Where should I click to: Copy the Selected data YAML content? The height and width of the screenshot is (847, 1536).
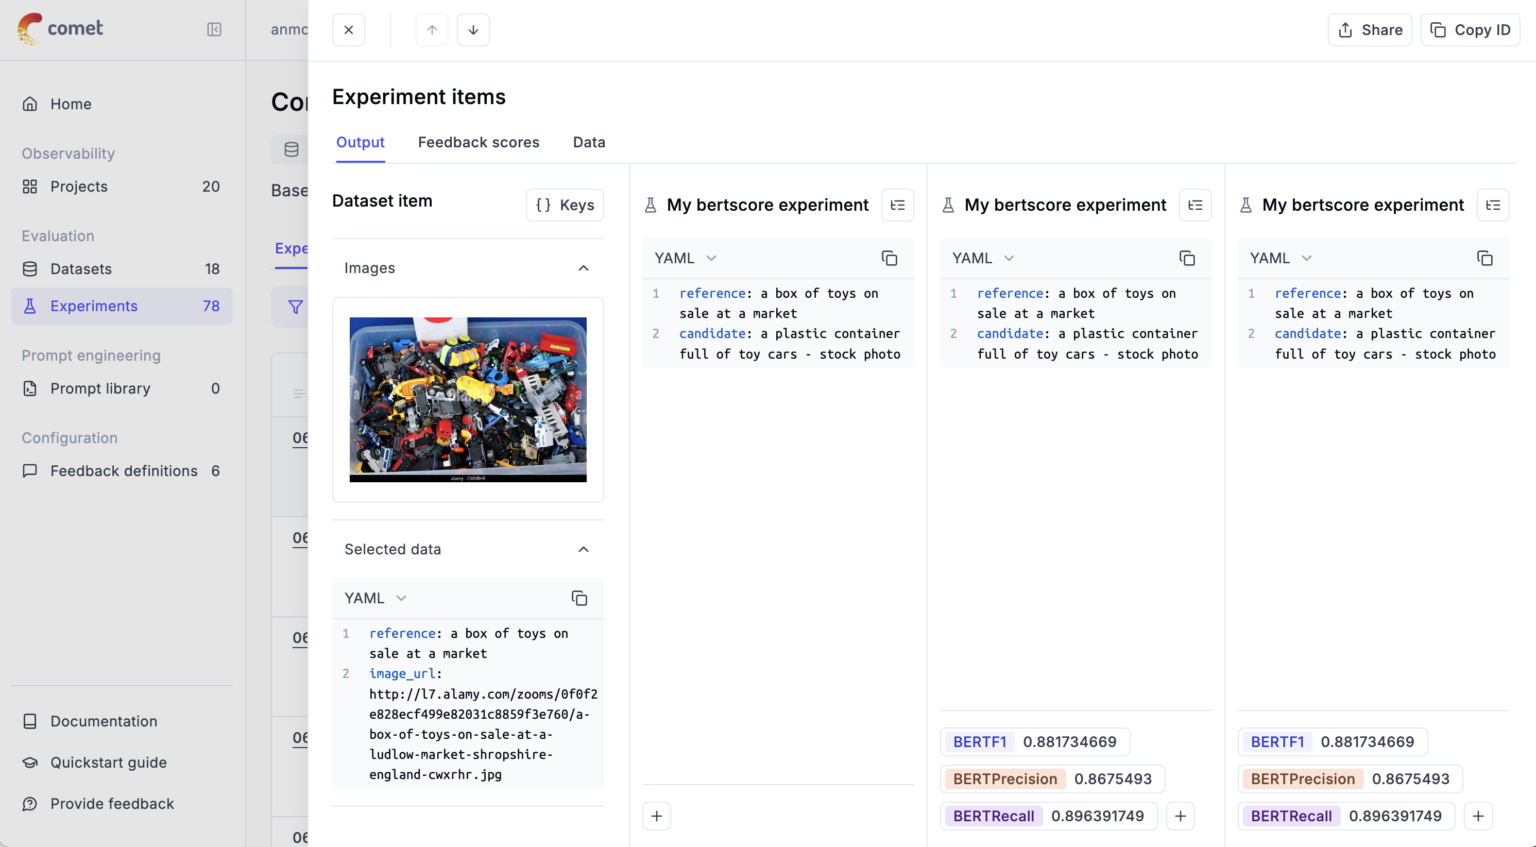coord(579,598)
